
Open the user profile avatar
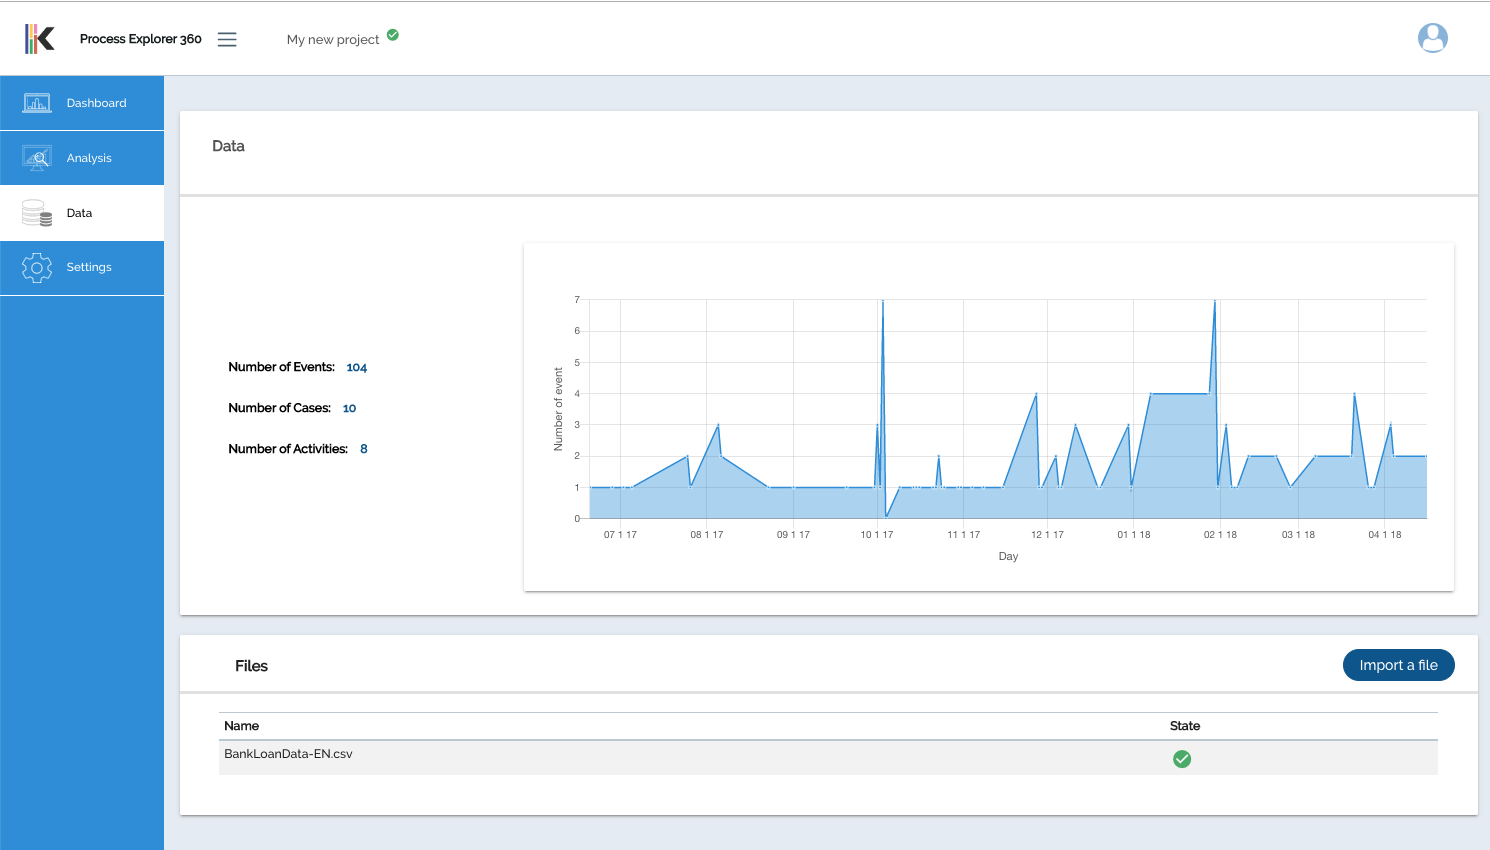(x=1433, y=38)
